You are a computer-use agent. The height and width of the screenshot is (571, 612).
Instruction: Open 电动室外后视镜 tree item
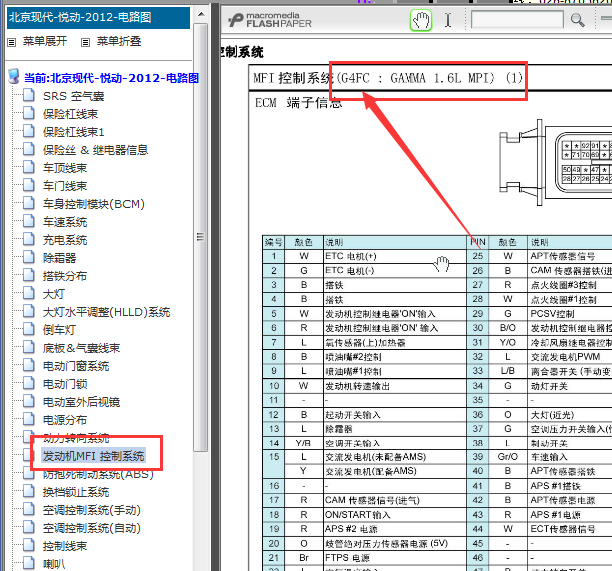coord(81,402)
